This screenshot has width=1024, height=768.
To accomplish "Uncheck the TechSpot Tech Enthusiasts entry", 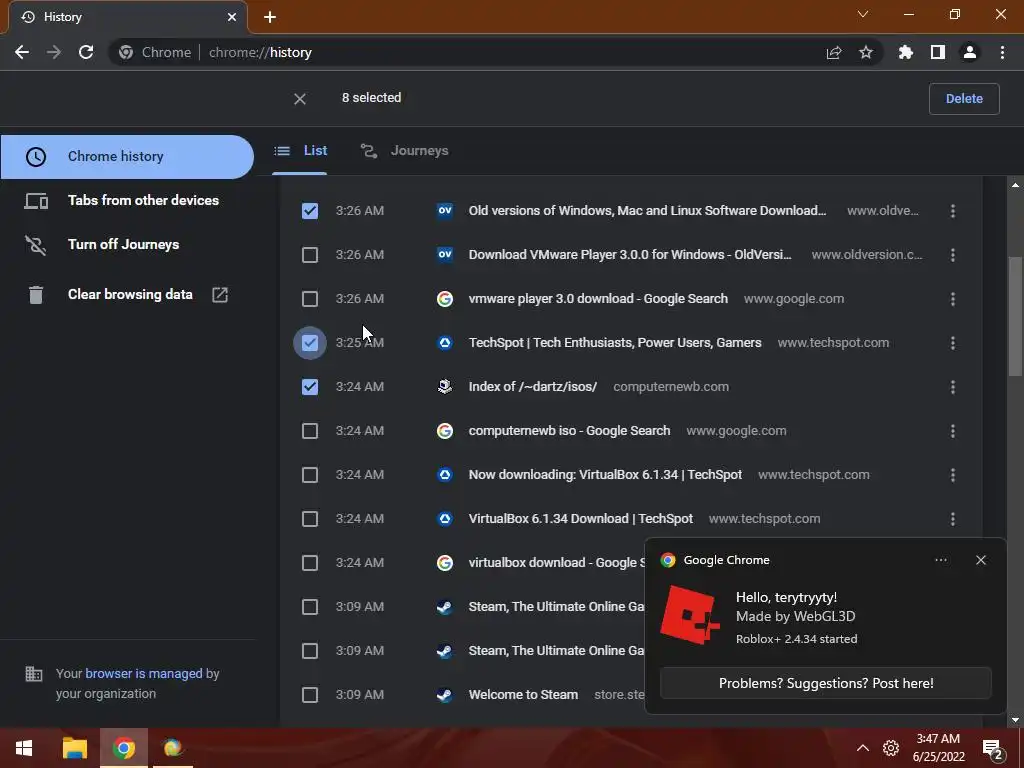I will click(x=310, y=343).
